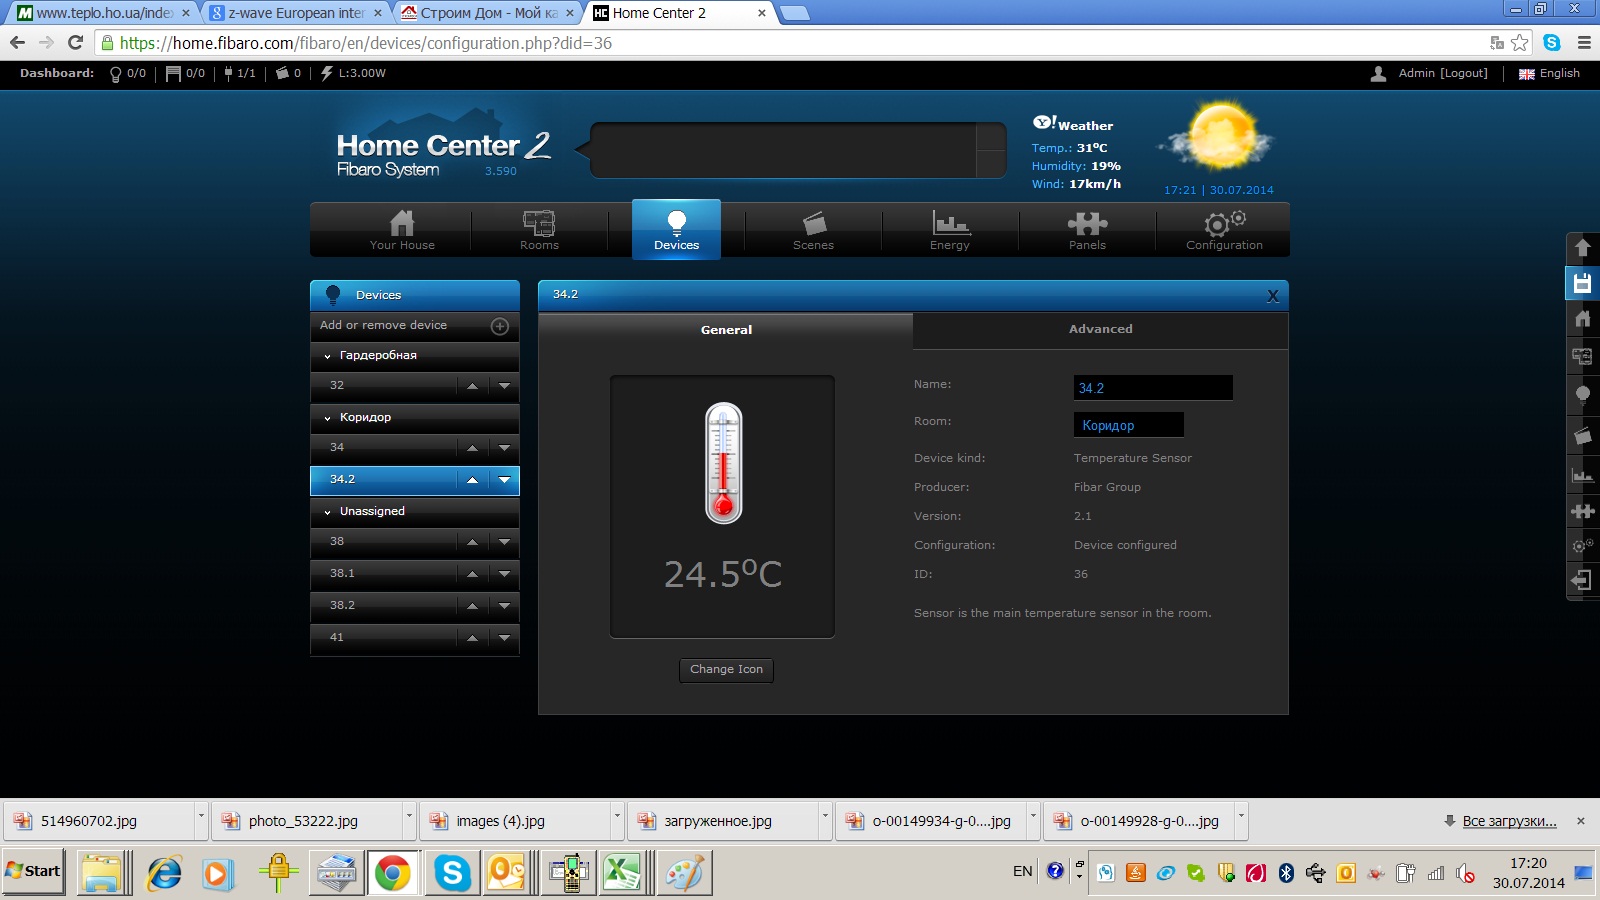Open the Your House section
The height and width of the screenshot is (900, 1600).
[402, 230]
